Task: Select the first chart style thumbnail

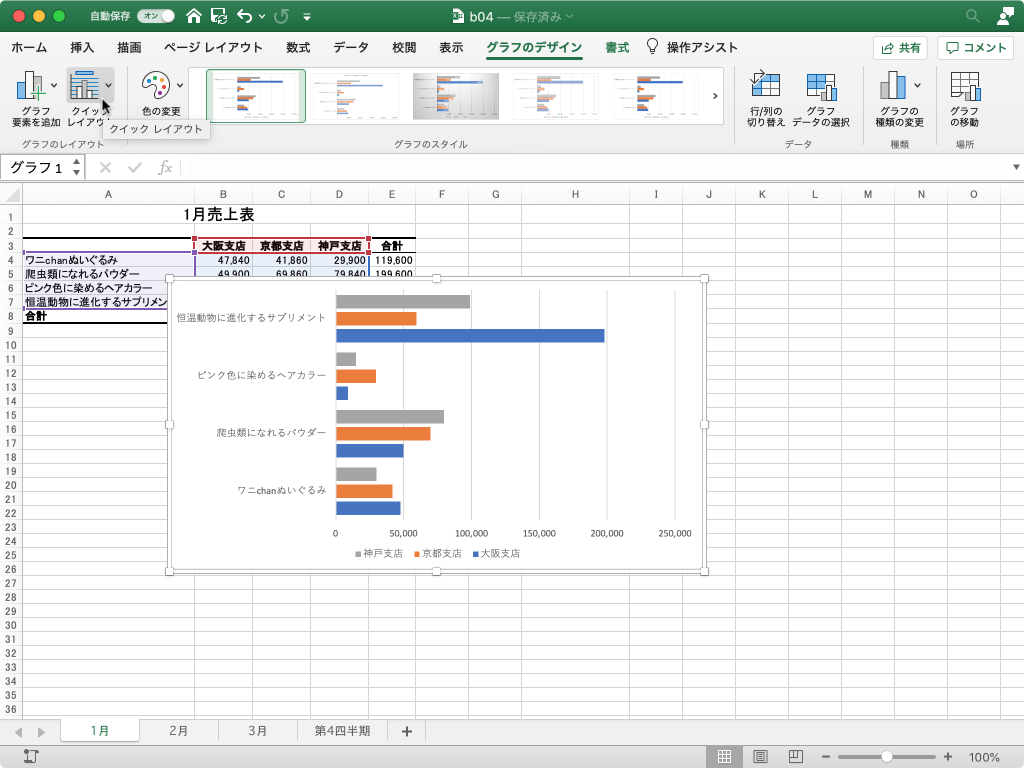Action: [x=256, y=96]
